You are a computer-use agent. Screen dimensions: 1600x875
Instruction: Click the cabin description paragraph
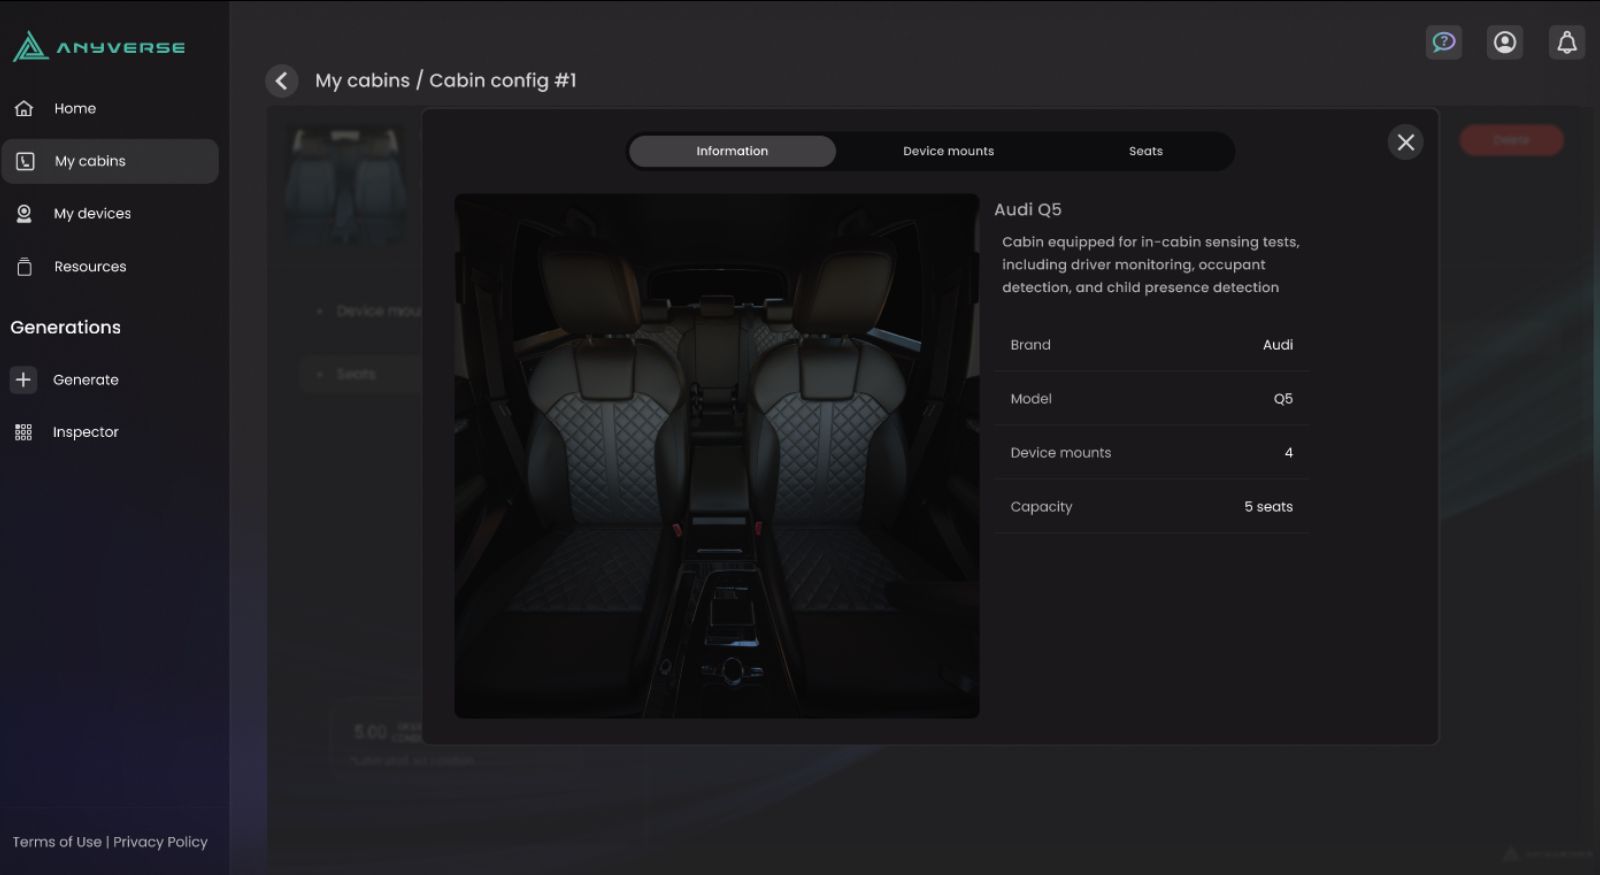(1151, 265)
